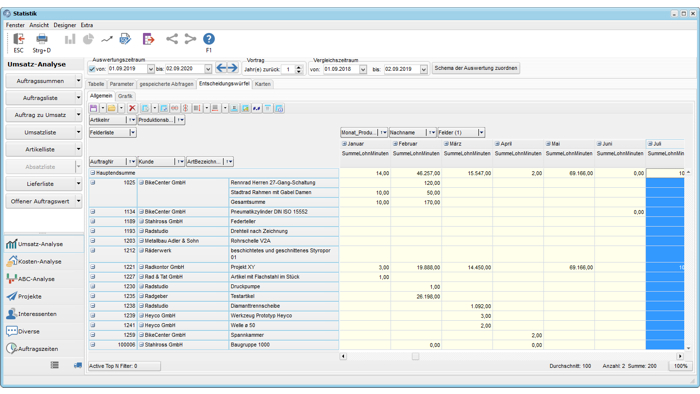700x394 pixels.
Task: Click the Active Top N Filter field
Action: pyautogui.click(x=124, y=366)
